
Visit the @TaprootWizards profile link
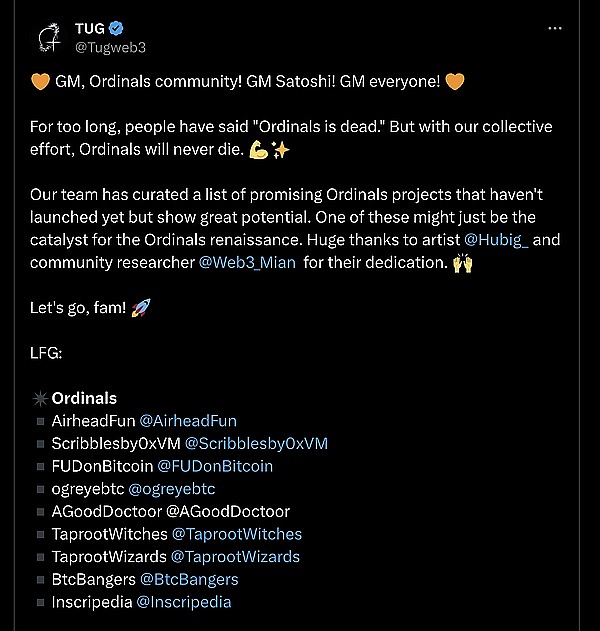(x=236, y=557)
